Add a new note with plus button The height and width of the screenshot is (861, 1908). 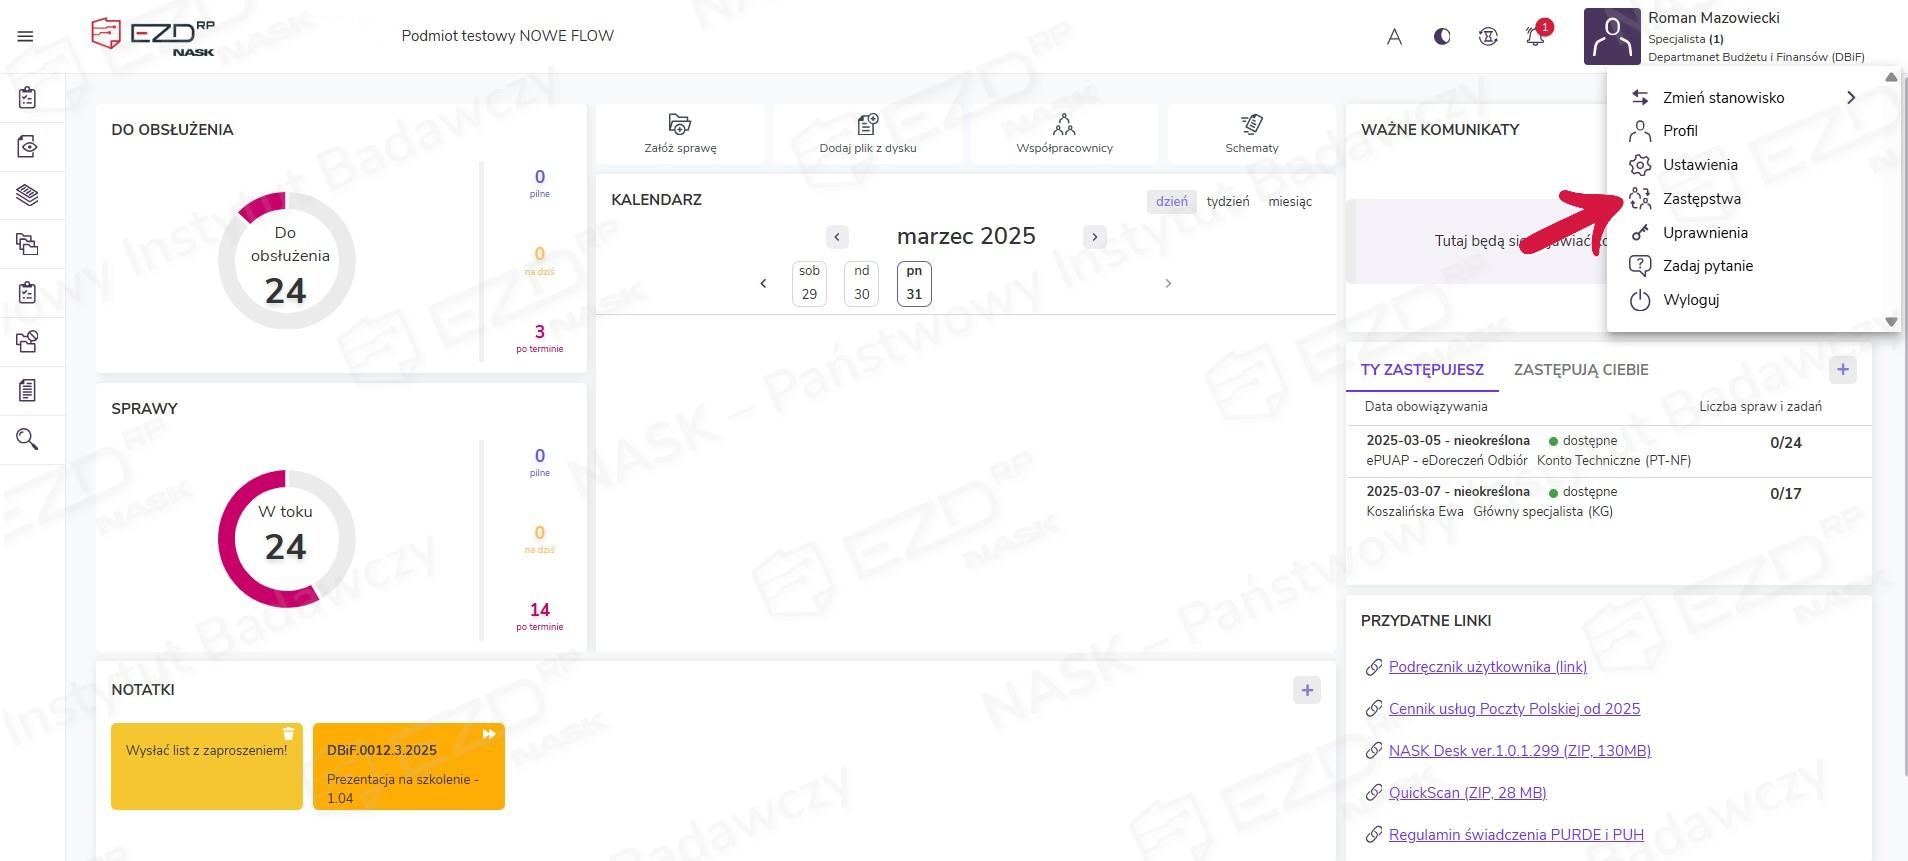tap(1306, 690)
